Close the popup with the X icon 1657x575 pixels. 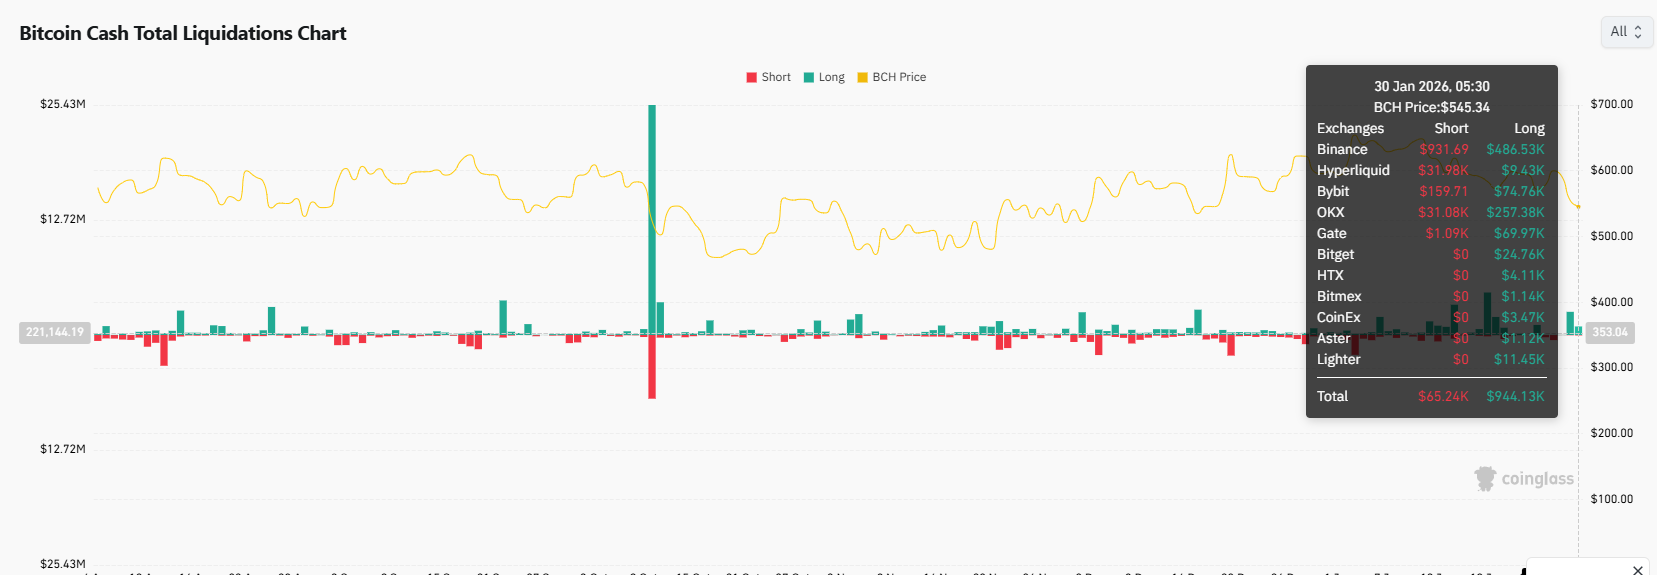(1637, 569)
